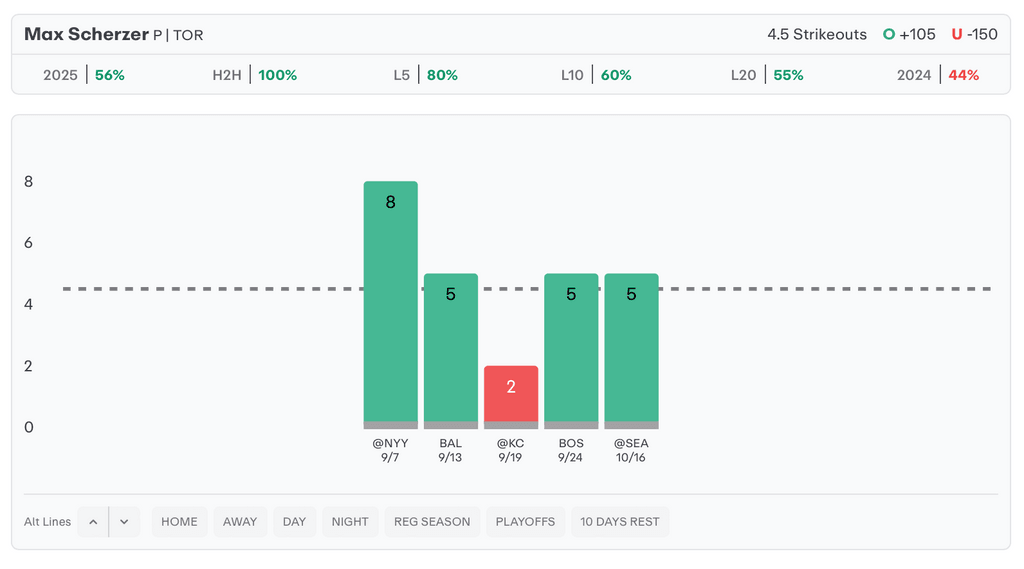
Task: Click the red @KC 9/19 bar
Action: point(511,396)
